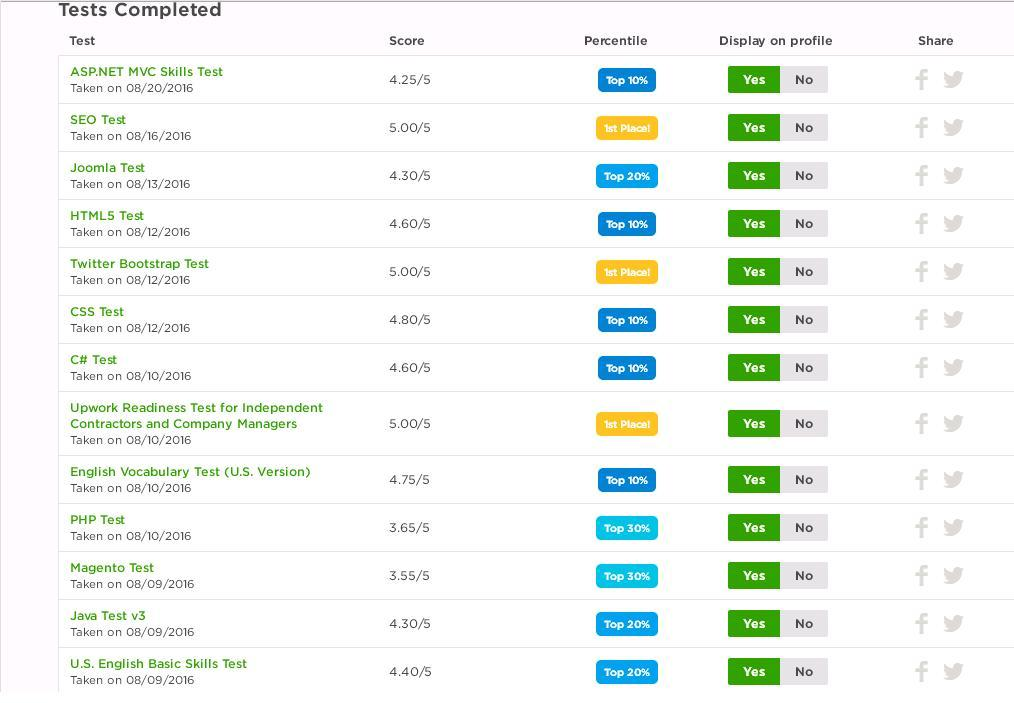The height and width of the screenshot is (703, 1014).
Task: Click Facebook icon for Joomla Test
Action: click(x=921, y=176)
